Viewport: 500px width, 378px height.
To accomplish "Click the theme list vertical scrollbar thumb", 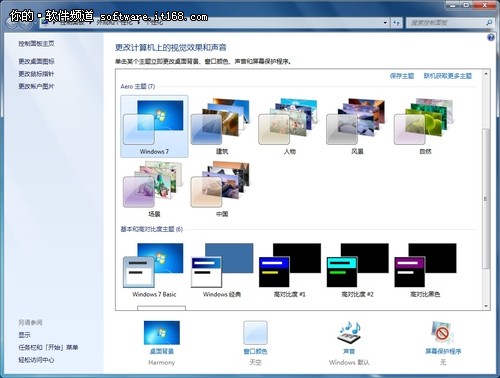I will (x=486, y=198).
